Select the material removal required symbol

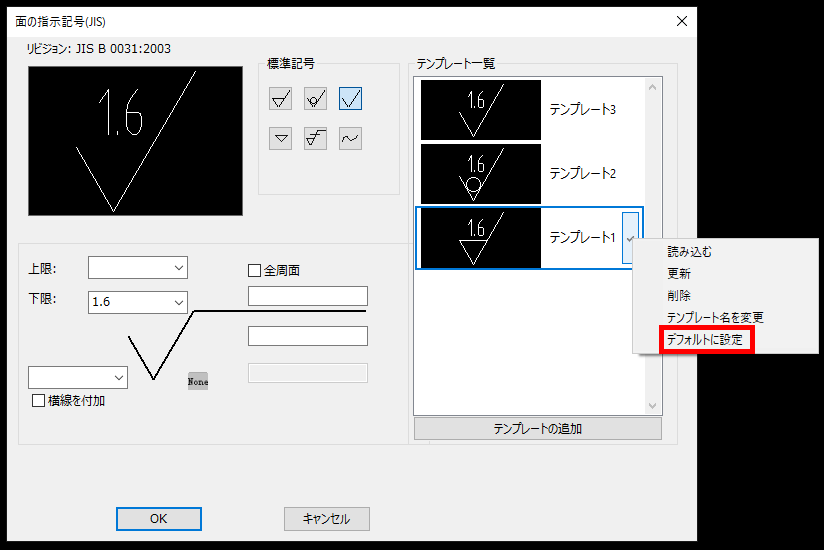pos(281,98)
